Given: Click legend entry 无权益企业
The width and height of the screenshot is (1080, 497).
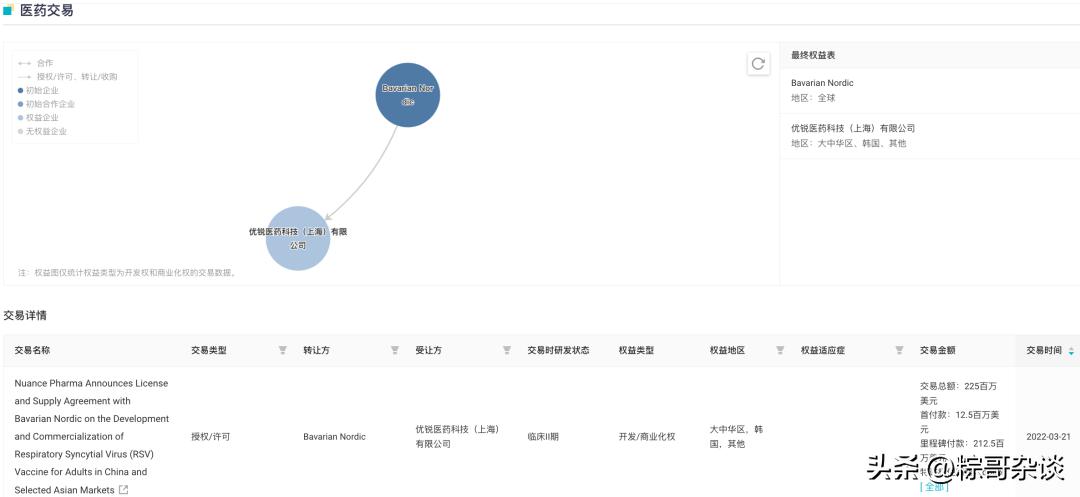Looking at the screenshot, I should [x=42, y=131].
